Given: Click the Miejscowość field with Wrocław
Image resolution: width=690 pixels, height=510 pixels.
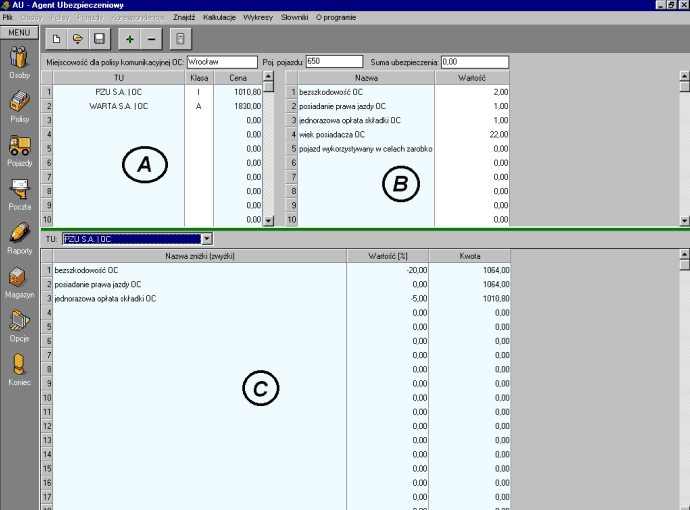Looking at the screenshot, I should point(222,62).
